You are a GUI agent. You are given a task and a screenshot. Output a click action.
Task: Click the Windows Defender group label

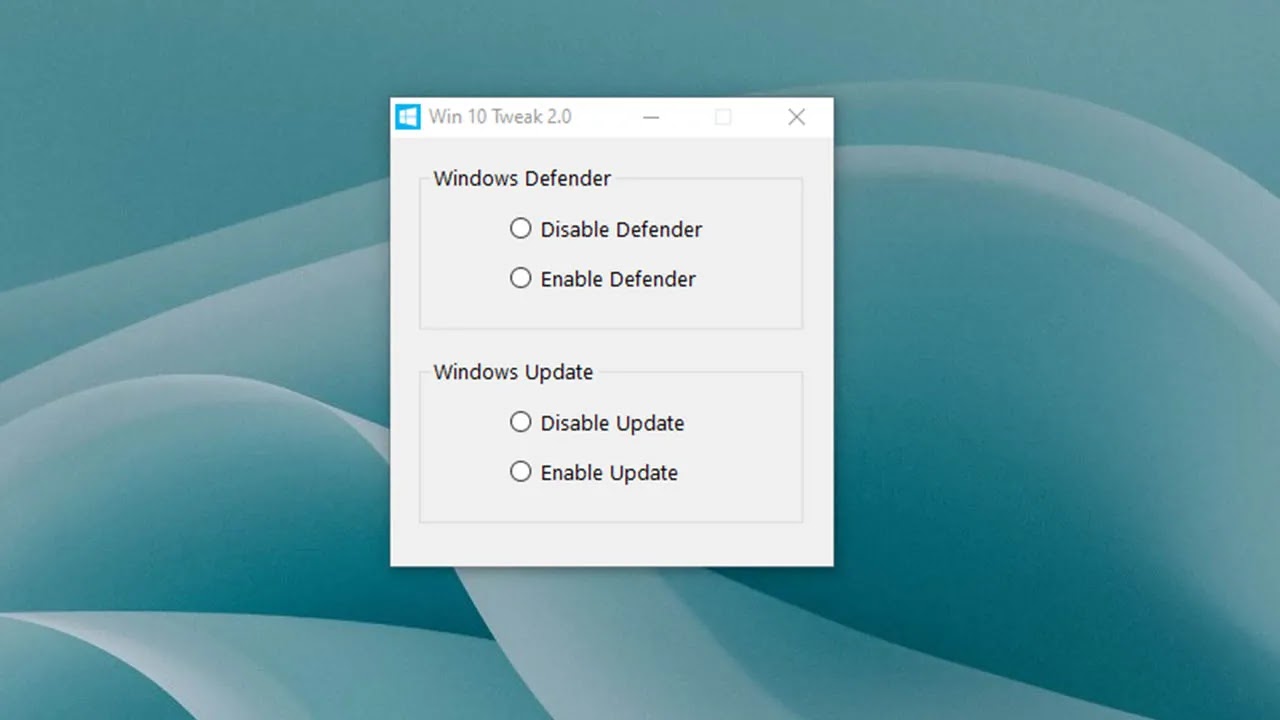pyautogui.click(x=522, y=179)
